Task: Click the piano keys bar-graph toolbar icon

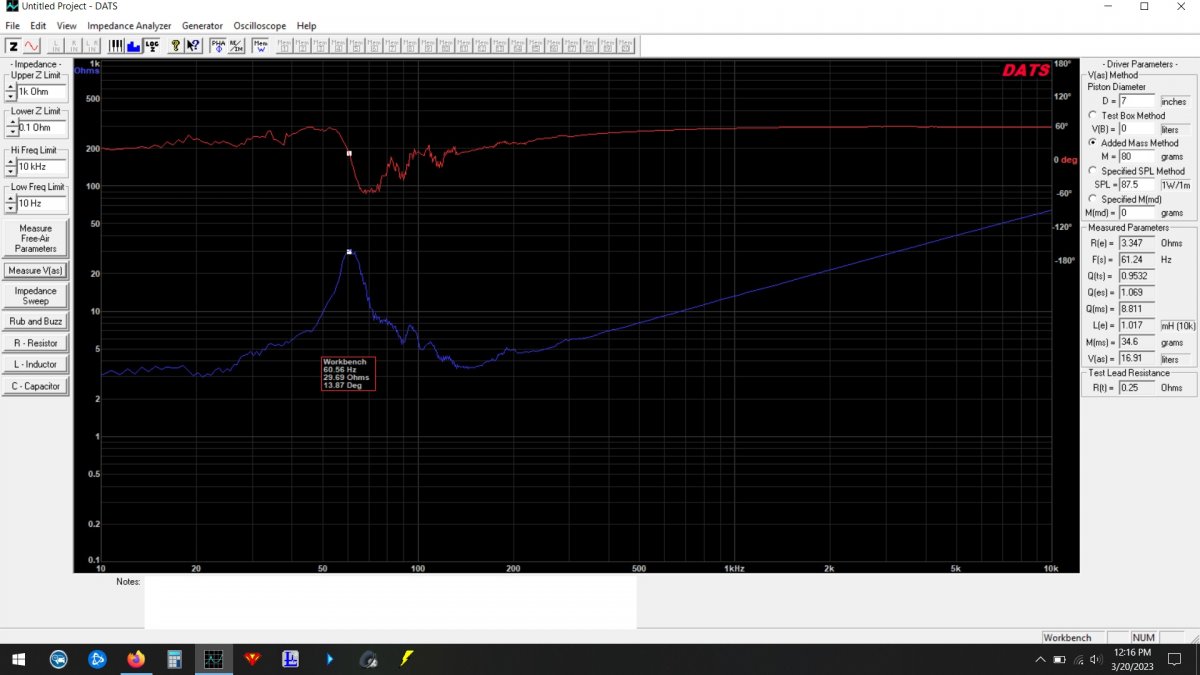Action: point(116,45)
